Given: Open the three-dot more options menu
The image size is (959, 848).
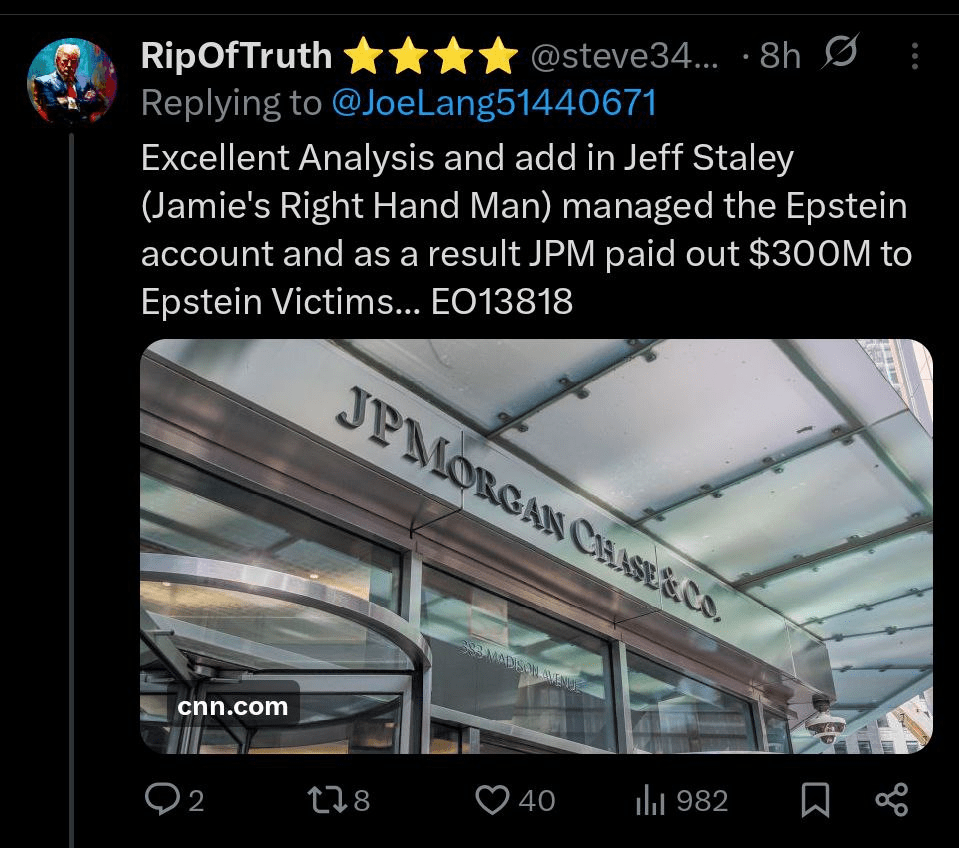Looking at the screenshot, I should [915, 57].
